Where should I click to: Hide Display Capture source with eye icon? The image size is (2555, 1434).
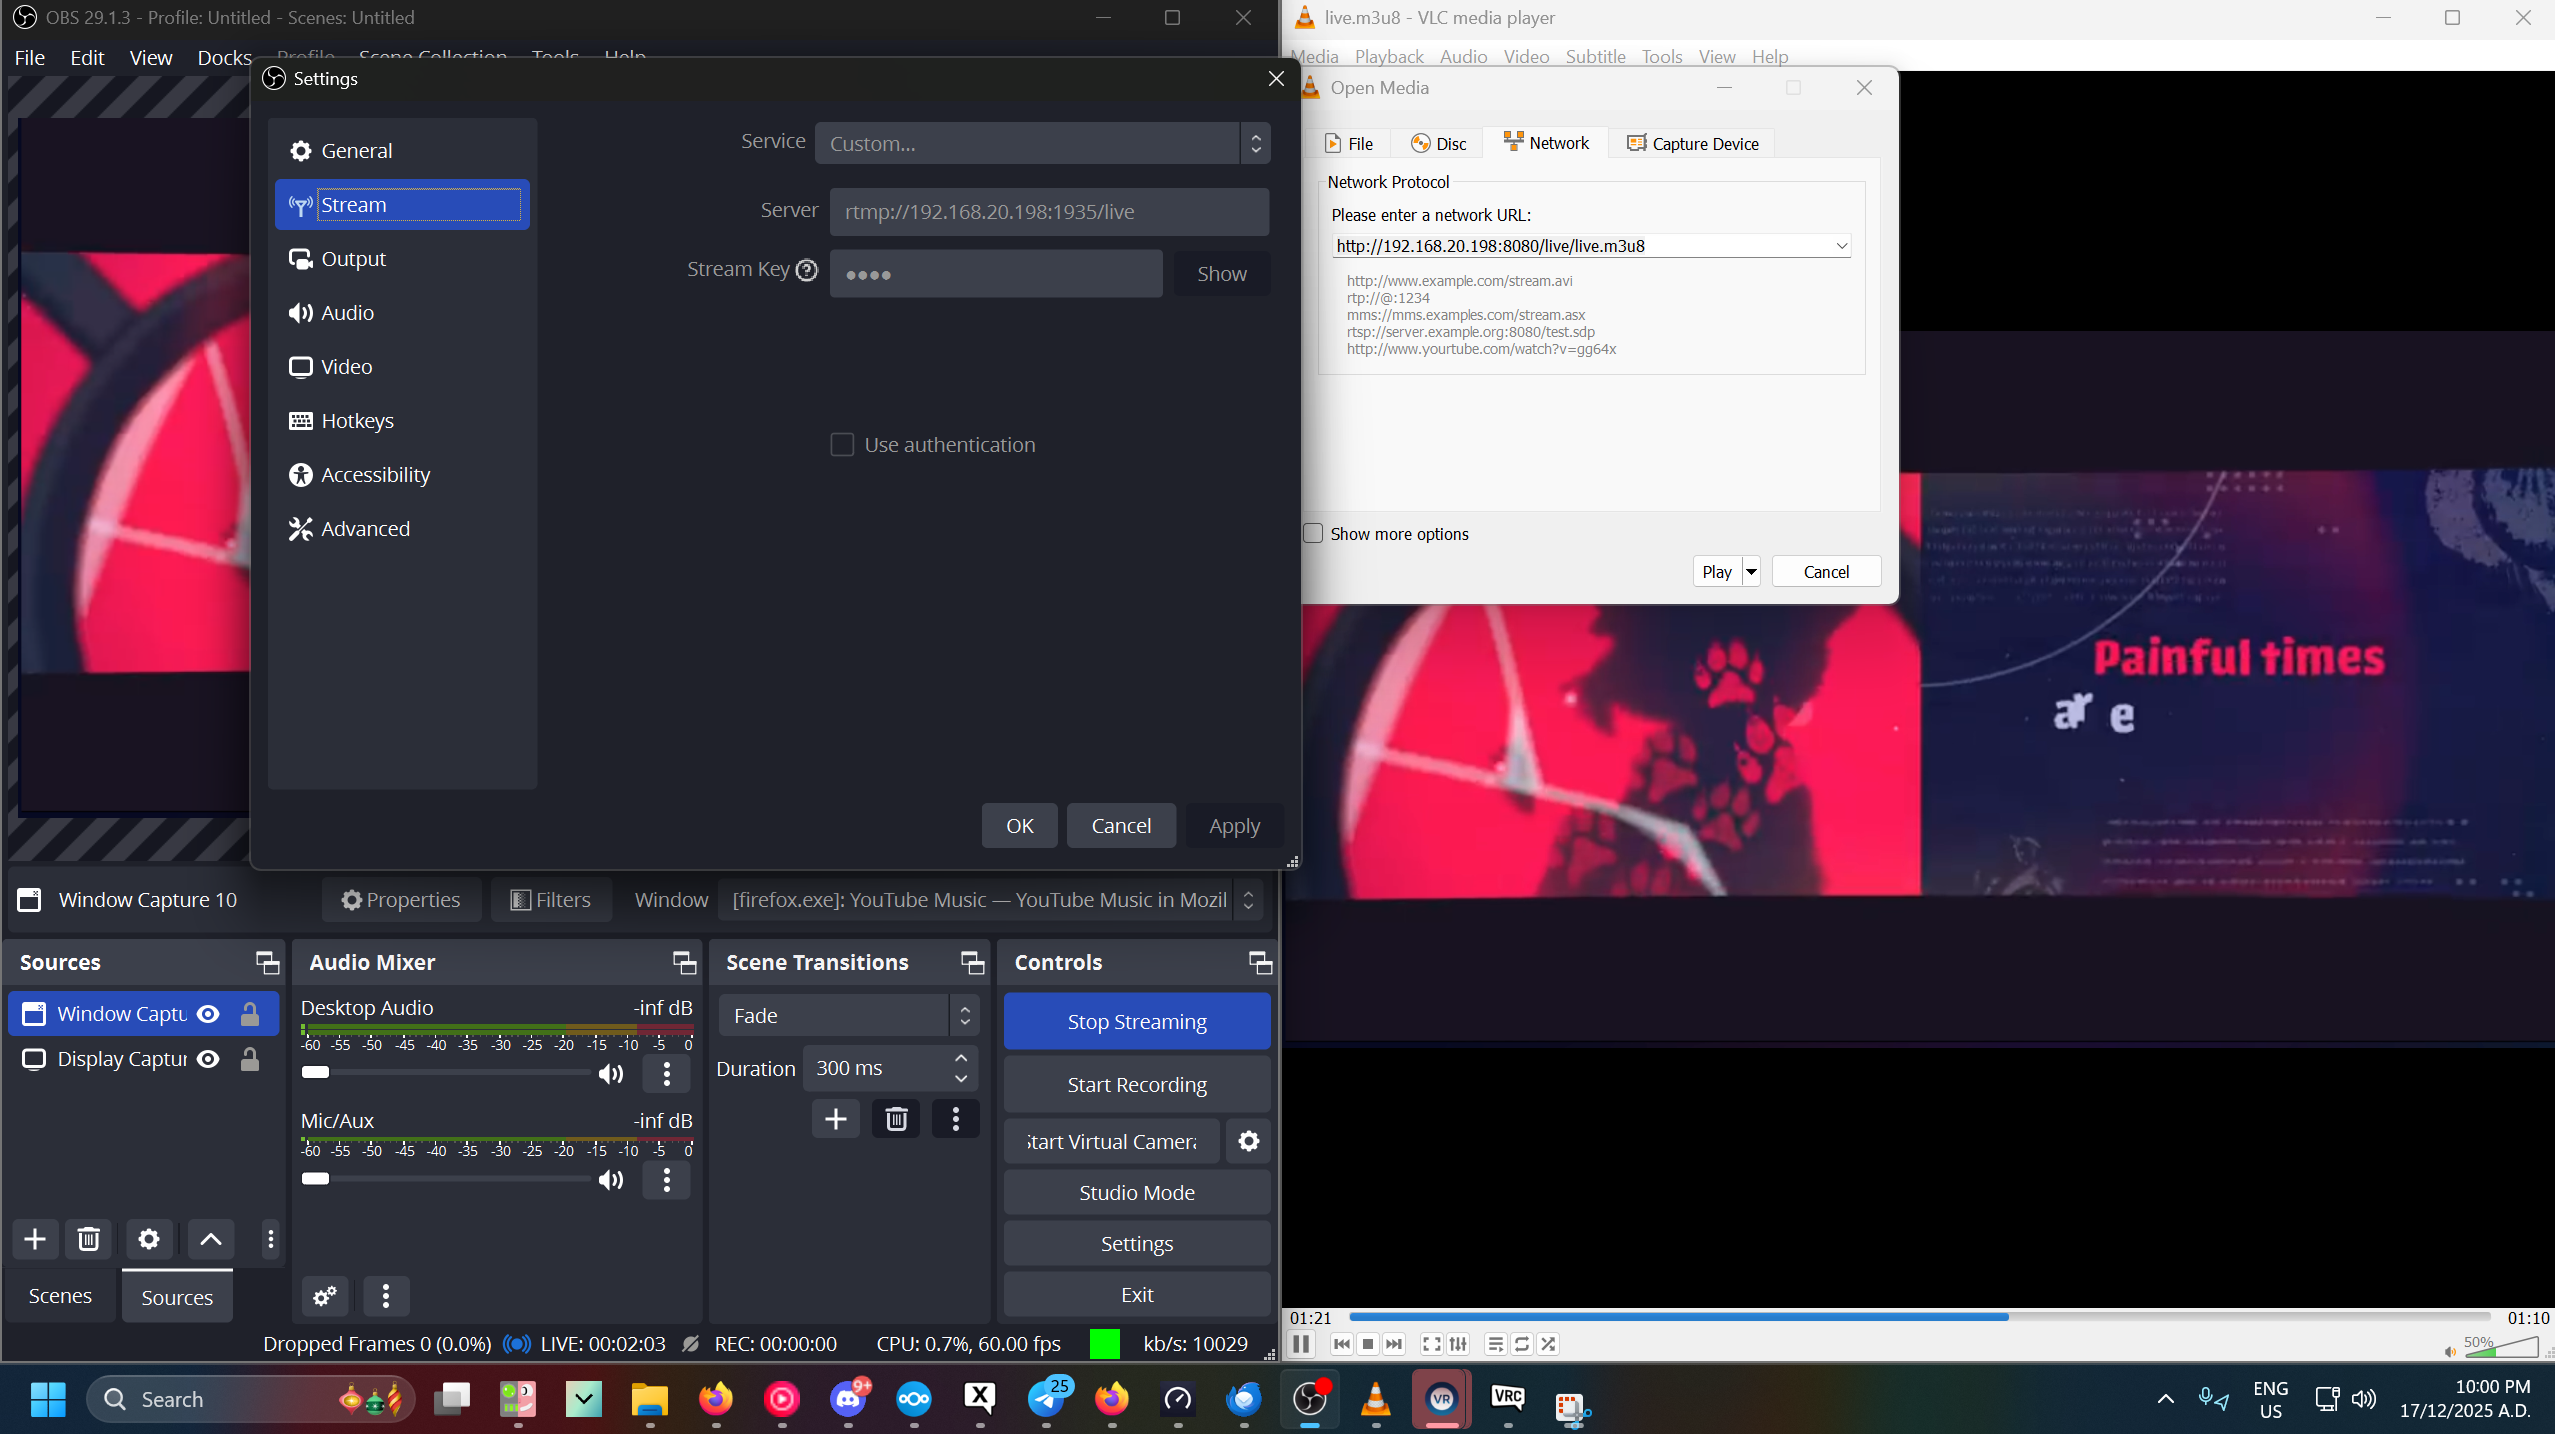tap(208, 1059)
